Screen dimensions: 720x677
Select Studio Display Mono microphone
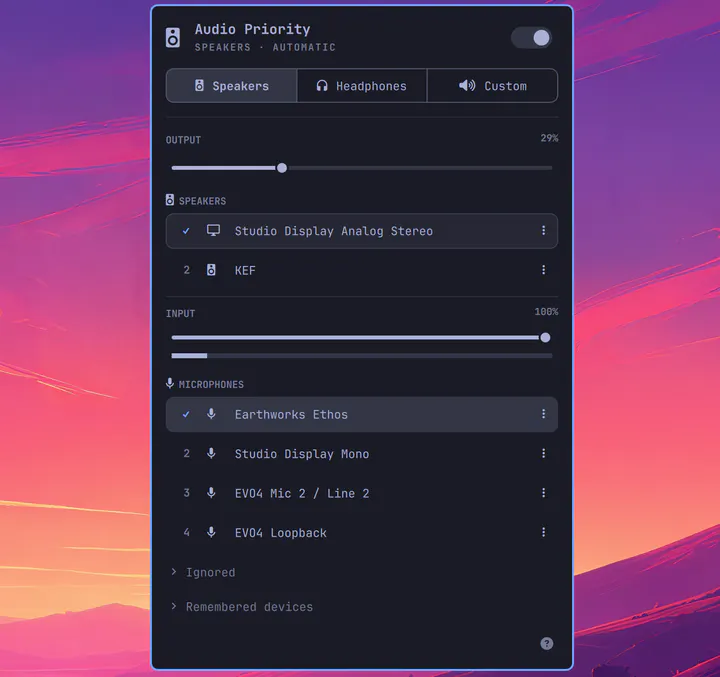[362, 454]
